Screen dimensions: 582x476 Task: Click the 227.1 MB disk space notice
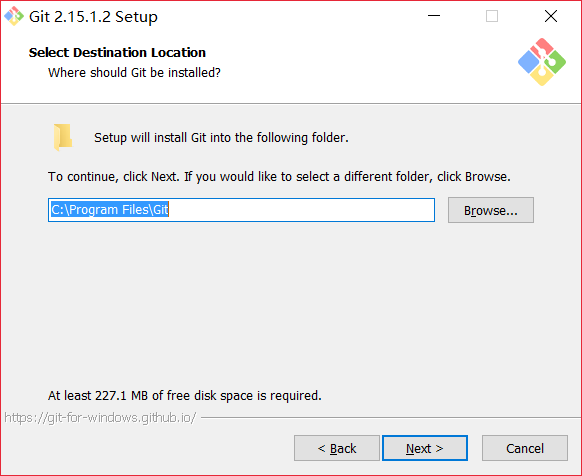[184, 396]
